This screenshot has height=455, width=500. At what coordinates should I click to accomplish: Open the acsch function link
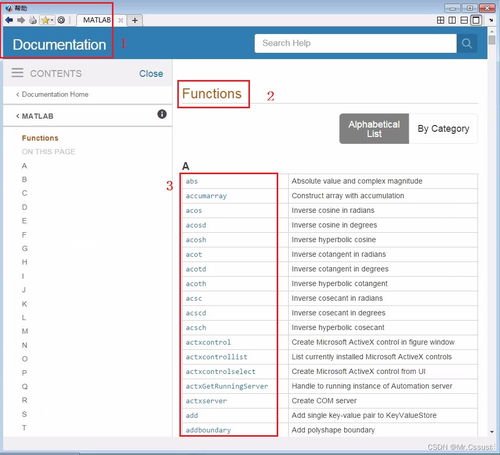pos(196,328)
